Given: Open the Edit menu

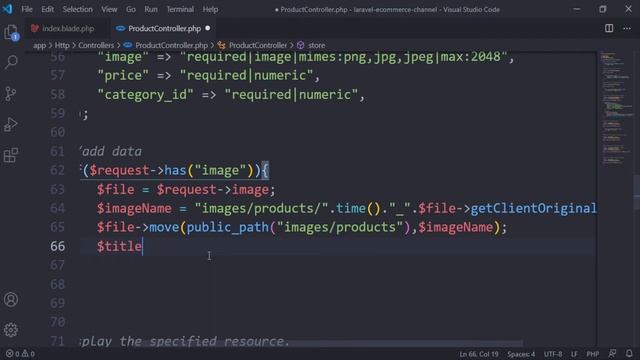Looking at the screenshot, I should pos(47,9).
